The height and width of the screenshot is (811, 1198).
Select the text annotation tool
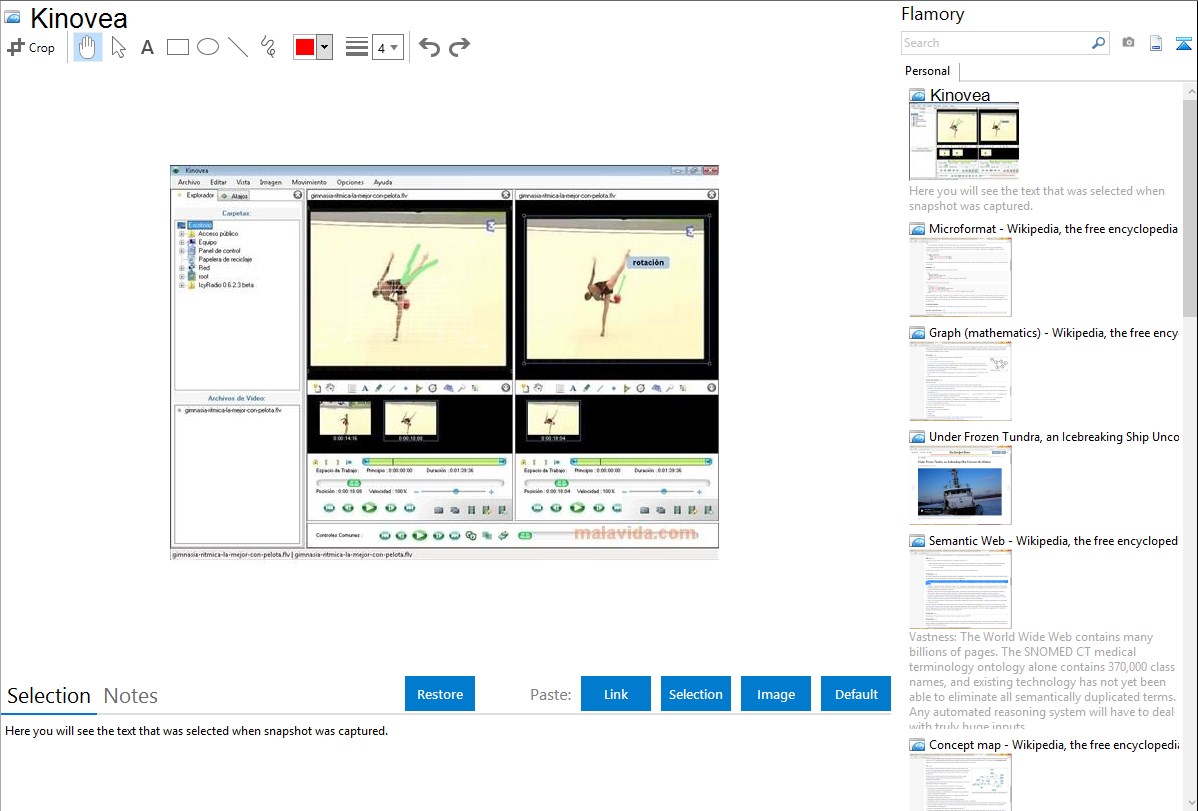pos(147,47)
